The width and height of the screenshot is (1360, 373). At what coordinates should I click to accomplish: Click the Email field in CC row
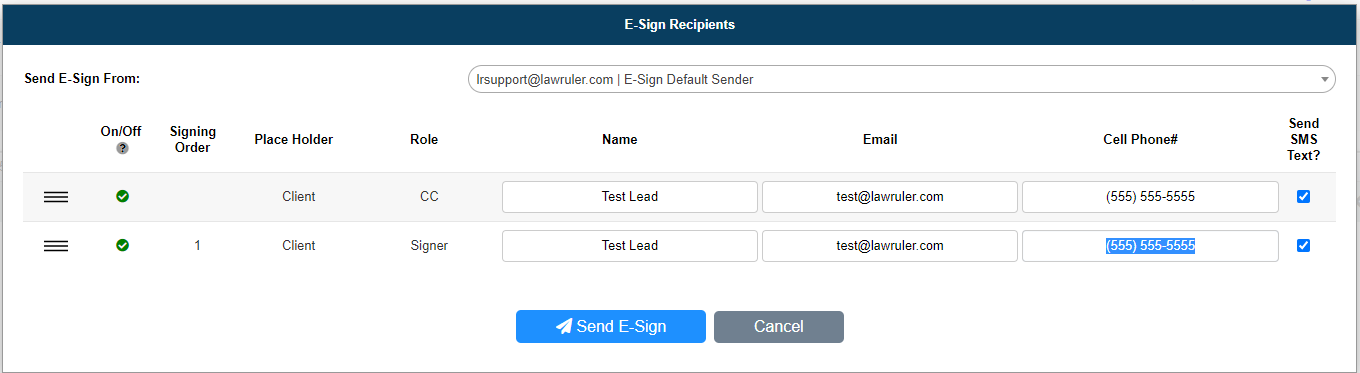tap(890, 197)
